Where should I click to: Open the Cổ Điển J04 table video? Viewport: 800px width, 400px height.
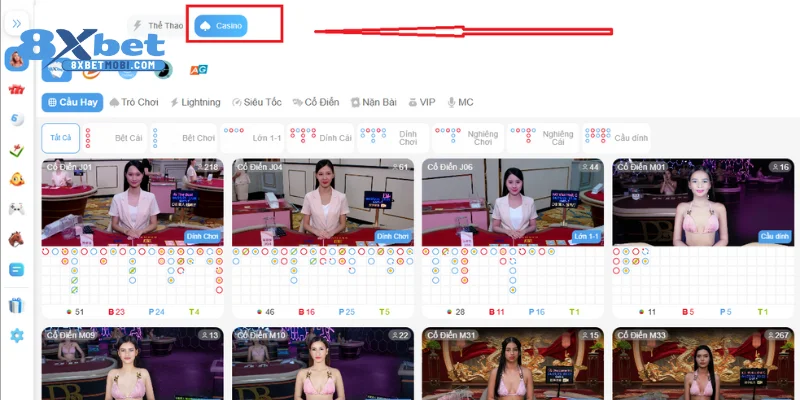click(323, 203)
